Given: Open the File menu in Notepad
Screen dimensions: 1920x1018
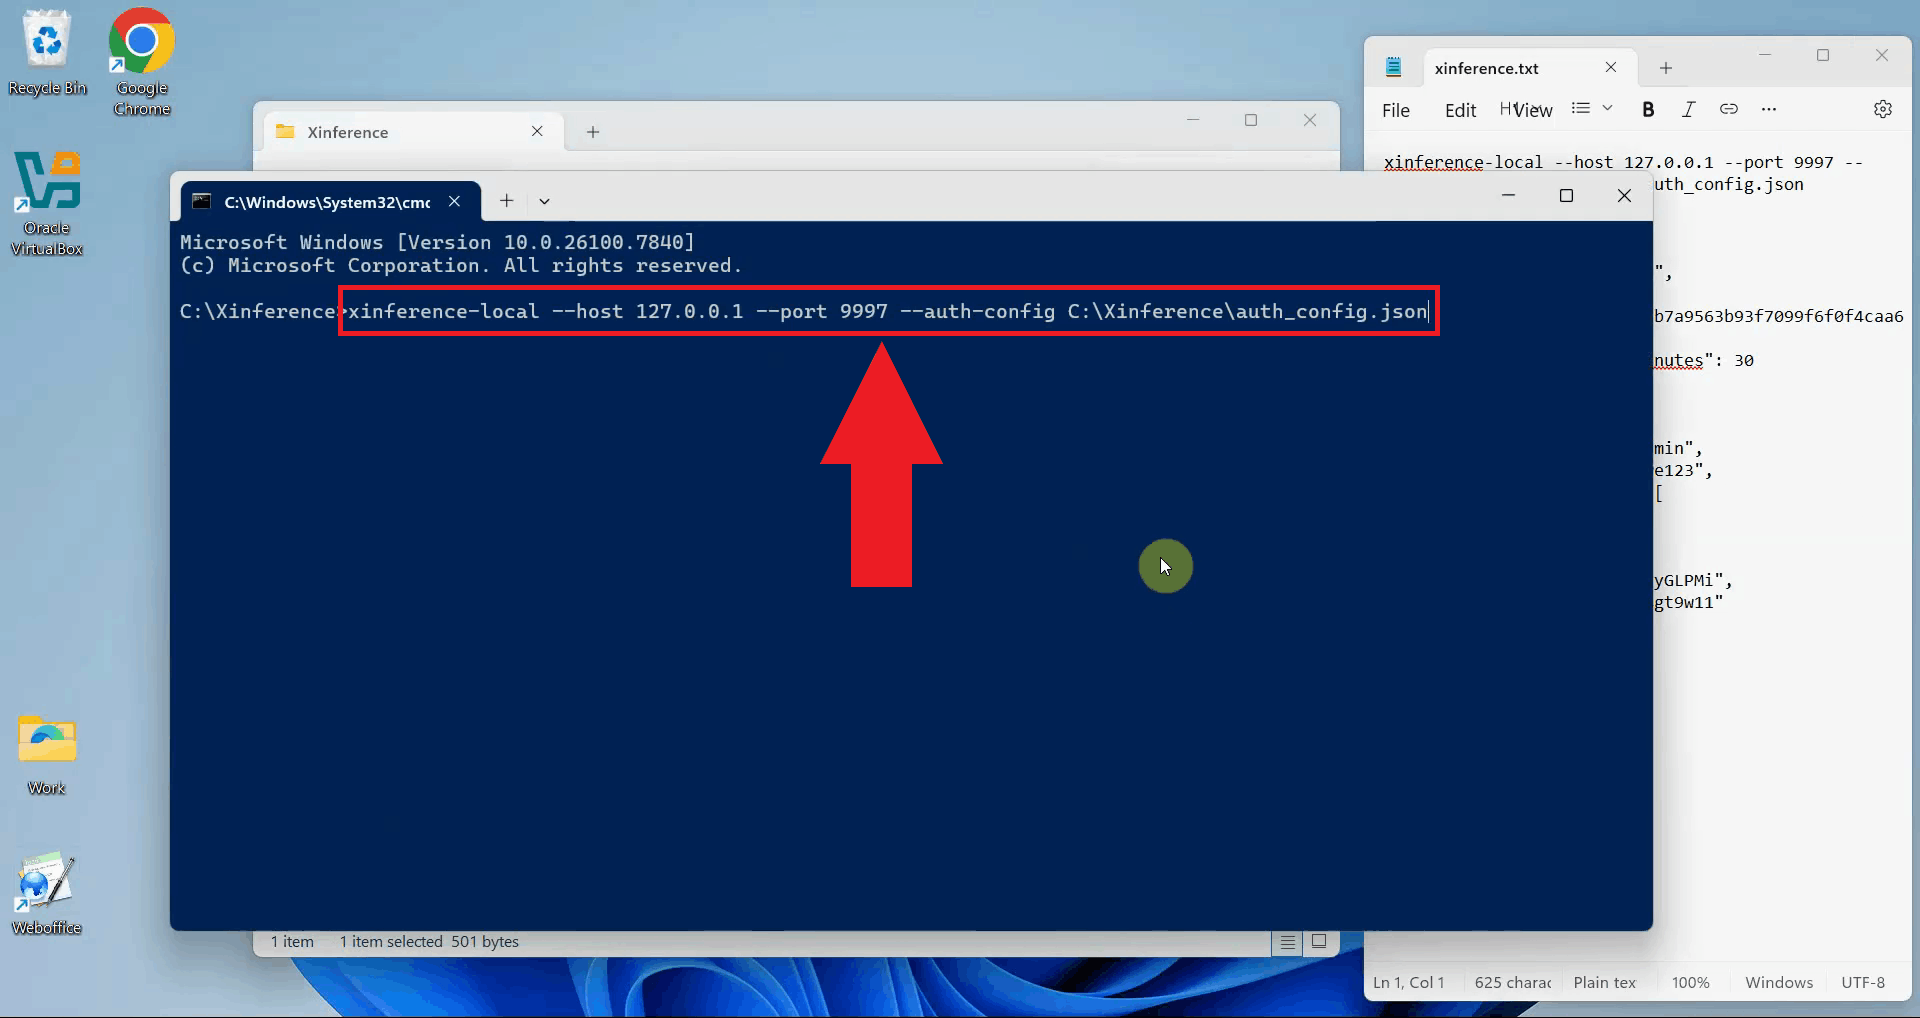Looking at the screenshot, I should [x=1396, y=110].
